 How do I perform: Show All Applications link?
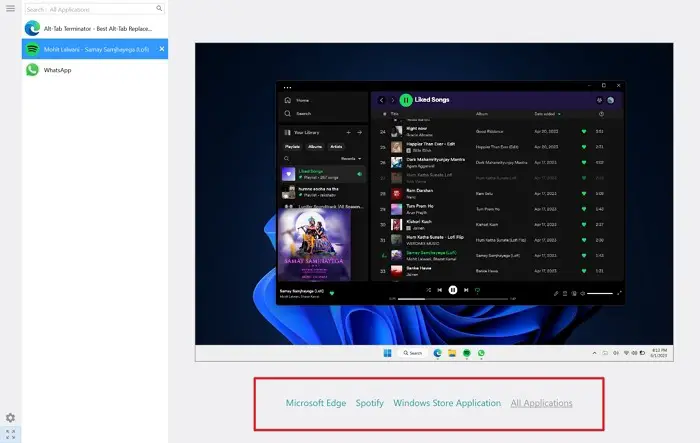click(x=541, y=403)
